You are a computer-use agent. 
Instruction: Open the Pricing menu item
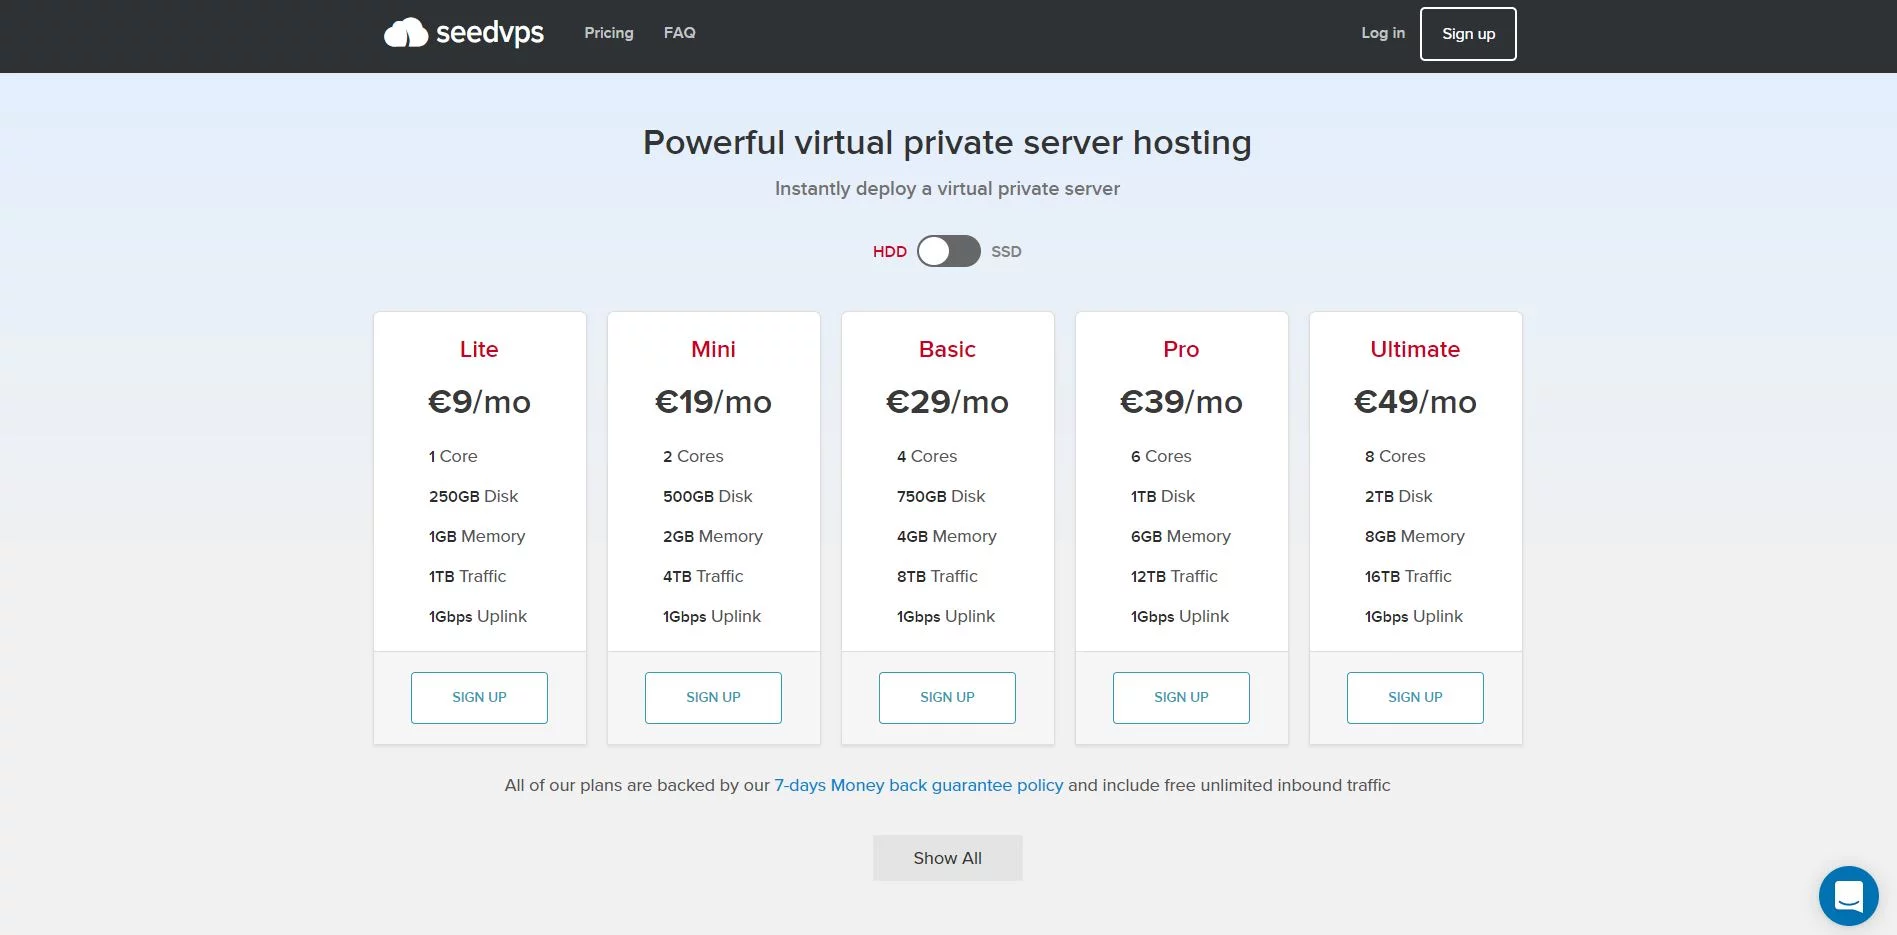pyautogui.click(x=609, y=33)
